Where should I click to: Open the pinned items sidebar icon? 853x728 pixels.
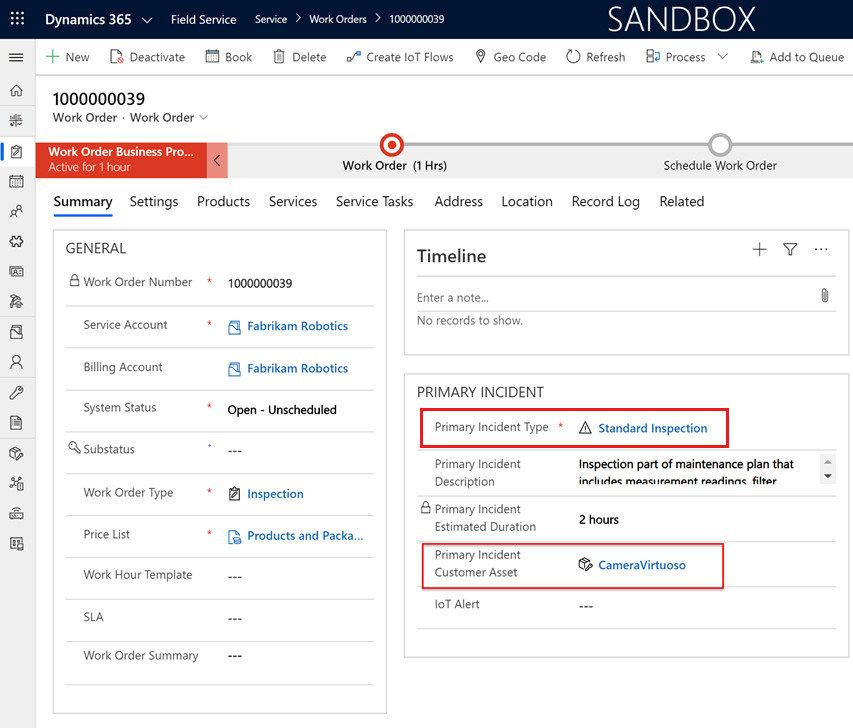[17, 120]
